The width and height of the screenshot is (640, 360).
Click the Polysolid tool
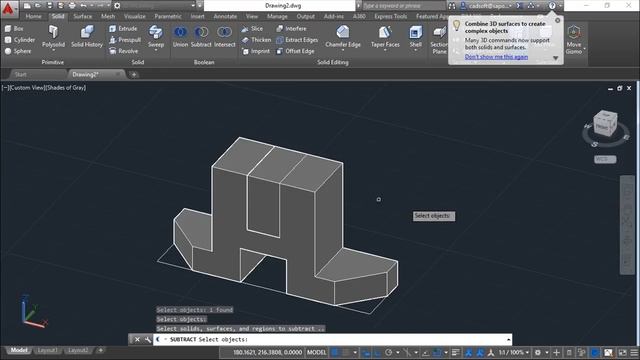[x=53, y=36]
